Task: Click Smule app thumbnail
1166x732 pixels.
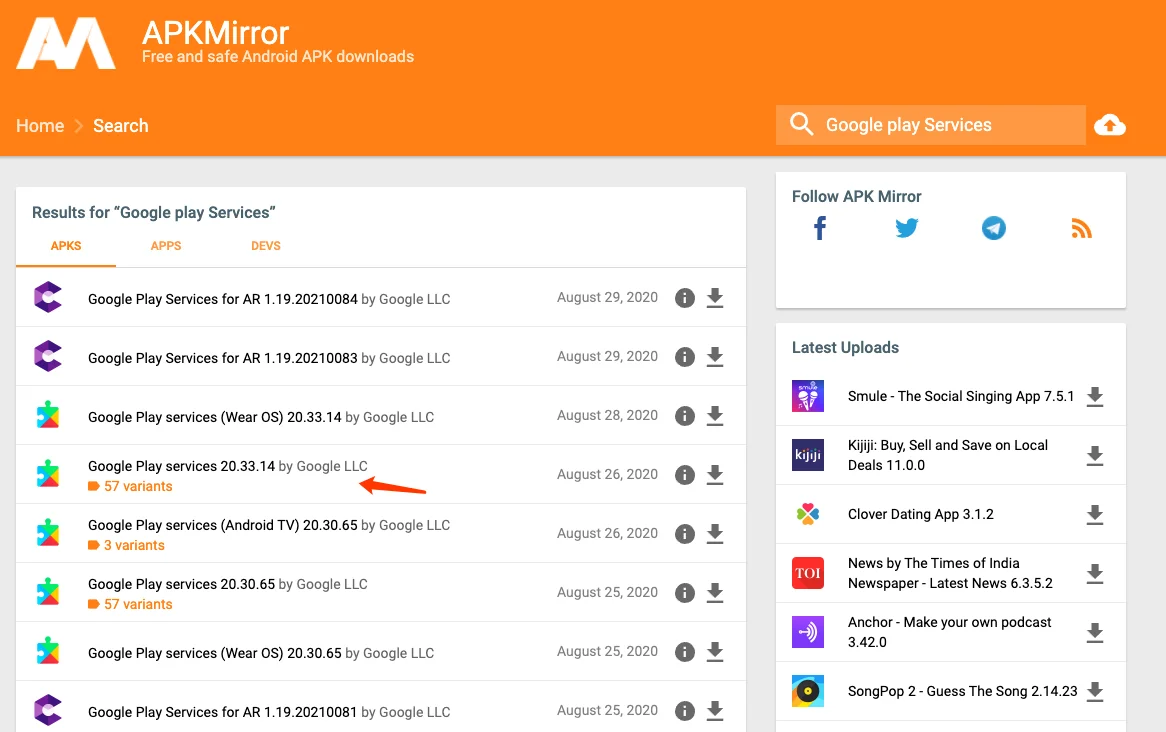Action: click(x=808, y=396)
